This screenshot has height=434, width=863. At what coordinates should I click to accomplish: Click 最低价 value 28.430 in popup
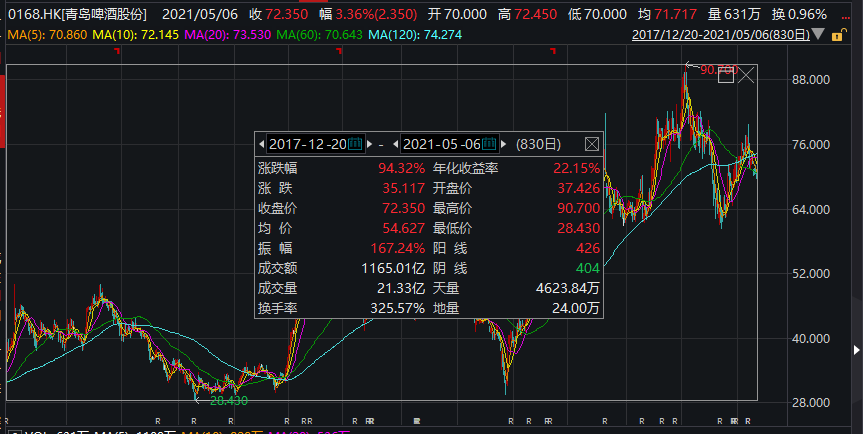[578, 228]
